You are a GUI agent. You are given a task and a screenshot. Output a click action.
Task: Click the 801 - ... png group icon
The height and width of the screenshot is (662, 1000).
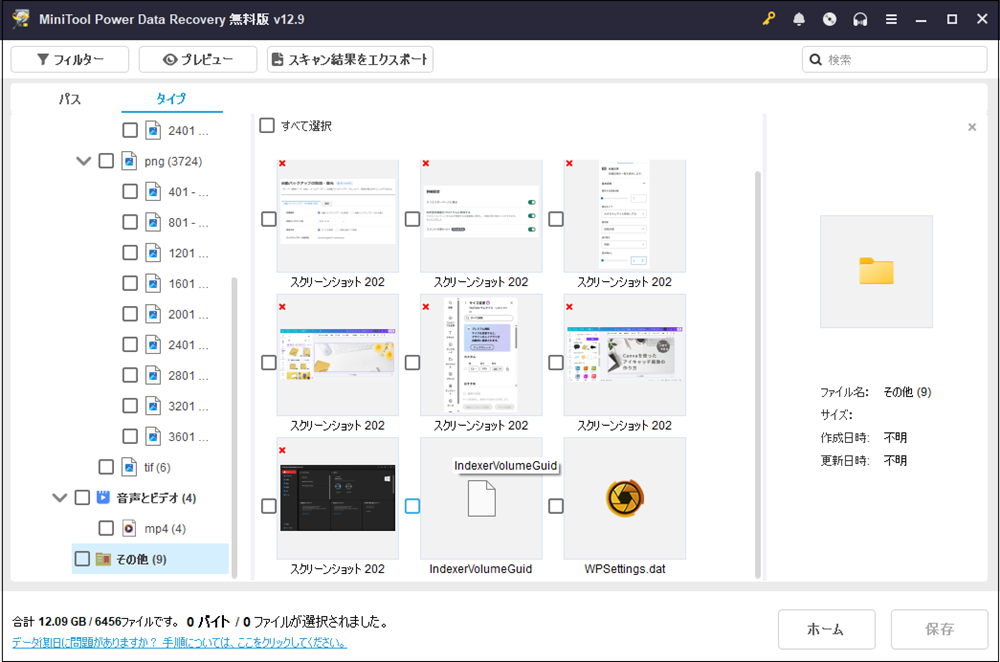(x=153, y=223)
